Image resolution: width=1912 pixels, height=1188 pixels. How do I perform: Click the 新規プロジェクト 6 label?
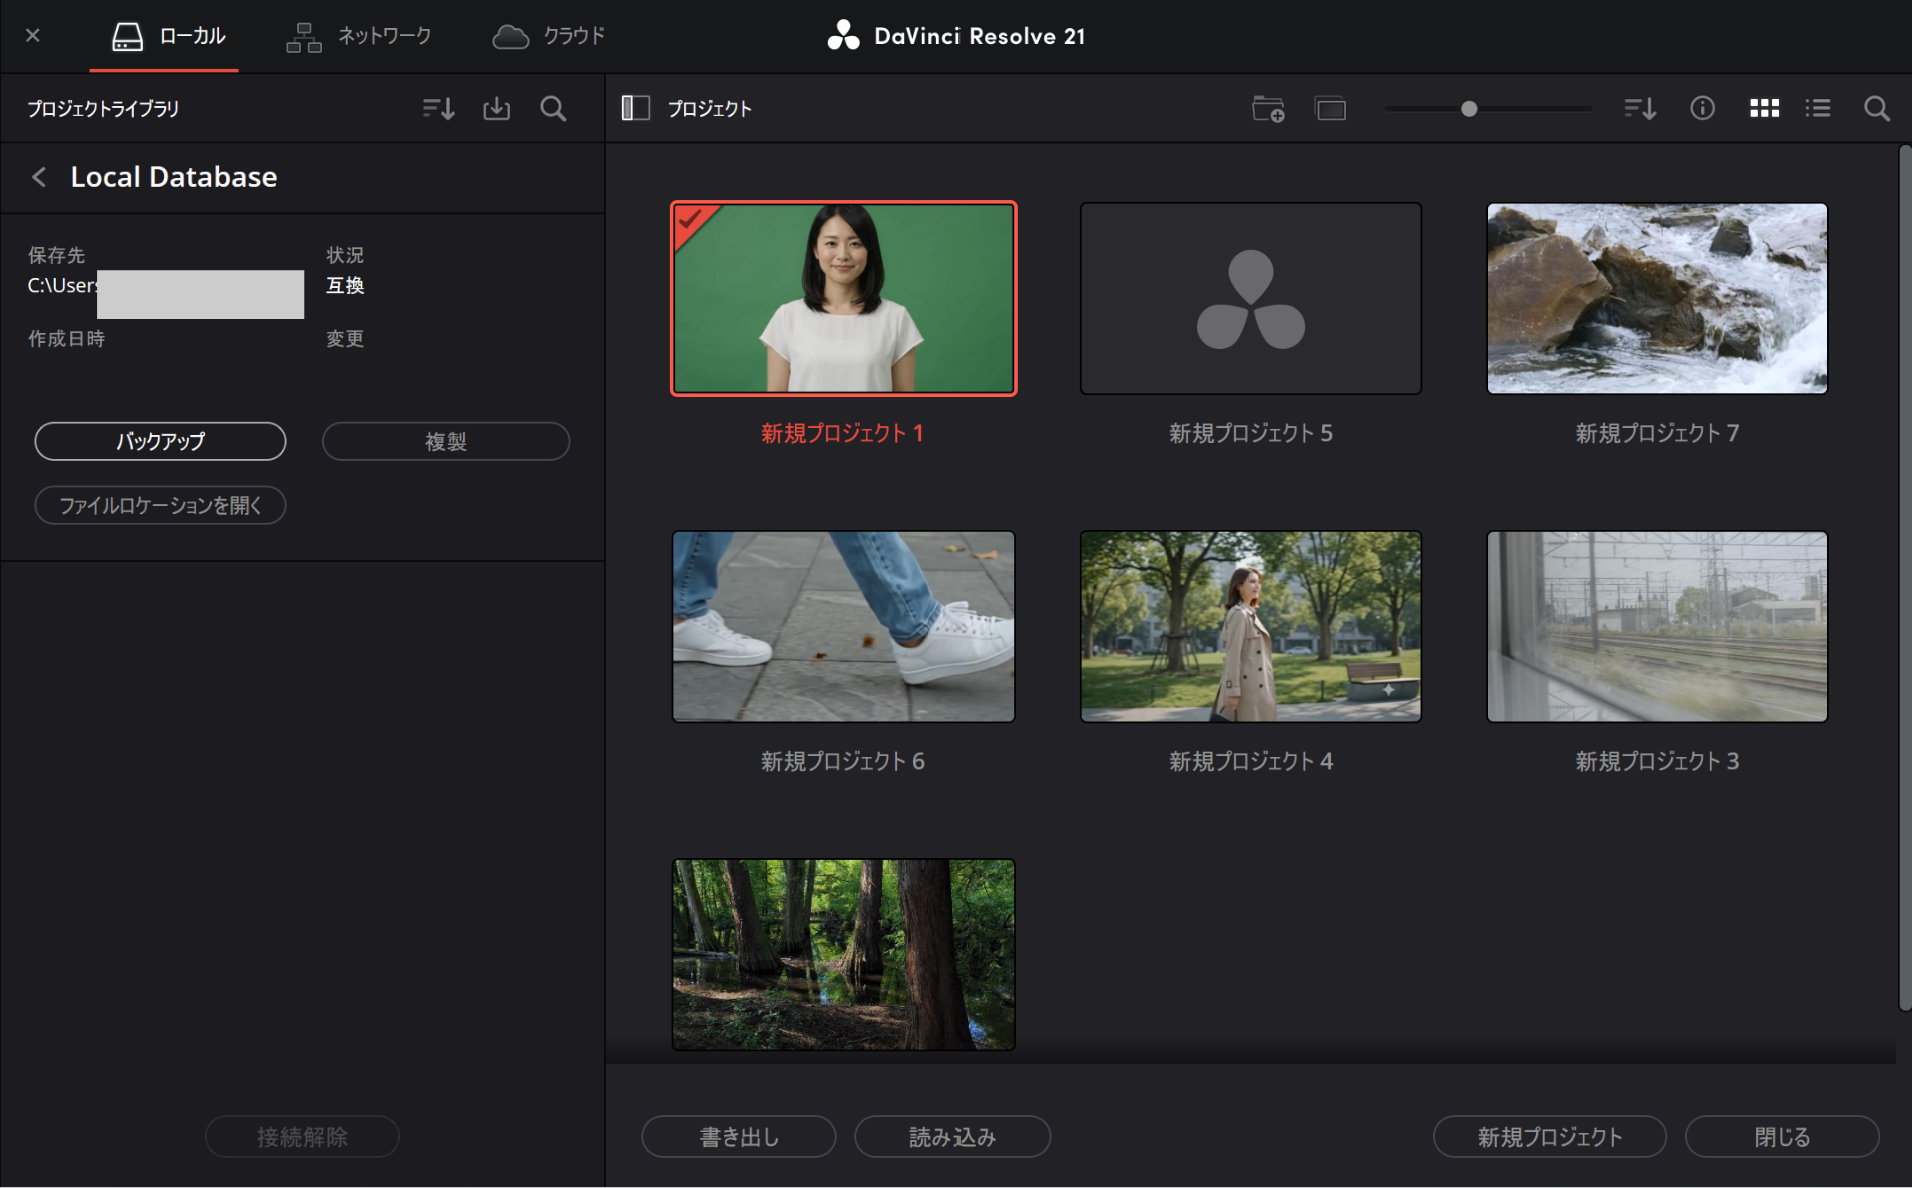click(x=843, y=761)
